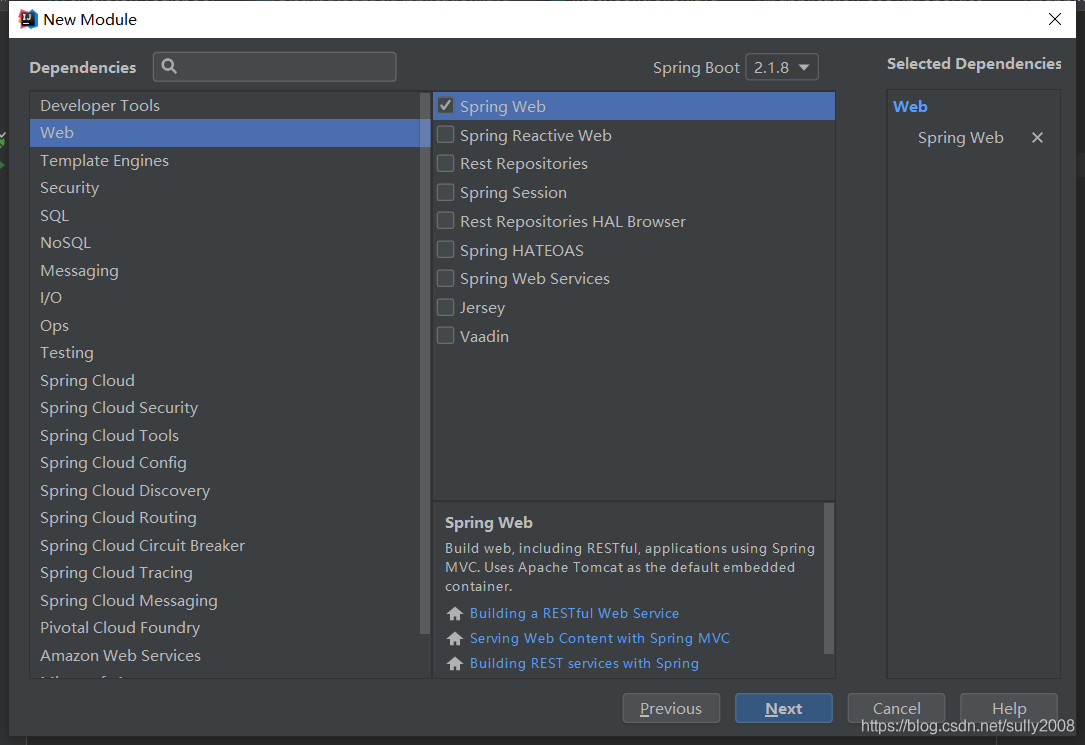Open Spring Cloud Messaging category
The image size is (1085, 745).
point(226,600)
